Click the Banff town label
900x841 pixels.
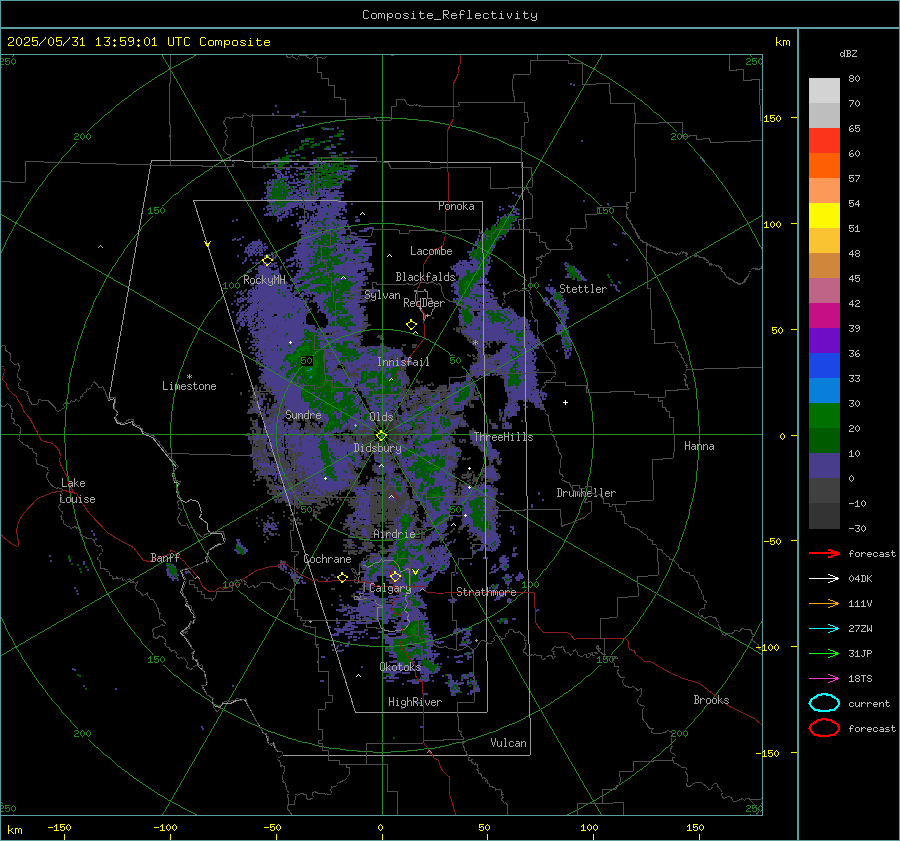(x=165, y=557)
